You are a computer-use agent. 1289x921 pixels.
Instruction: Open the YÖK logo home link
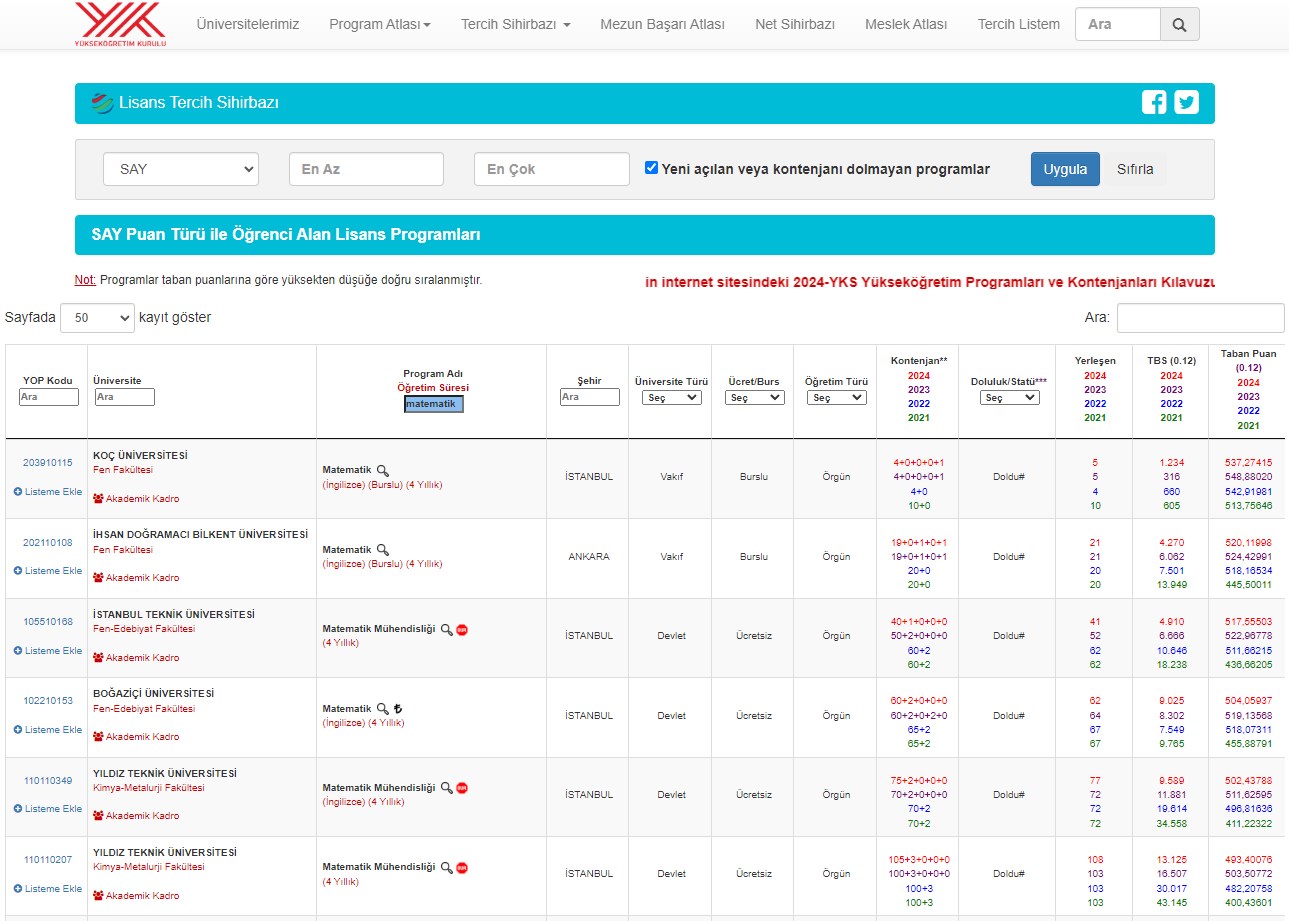pos(121,24)
